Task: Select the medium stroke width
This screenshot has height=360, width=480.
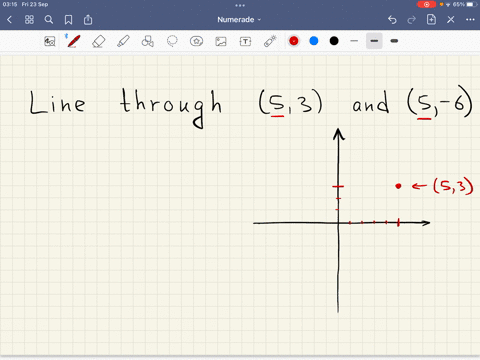Action: (x=374, y=41)
